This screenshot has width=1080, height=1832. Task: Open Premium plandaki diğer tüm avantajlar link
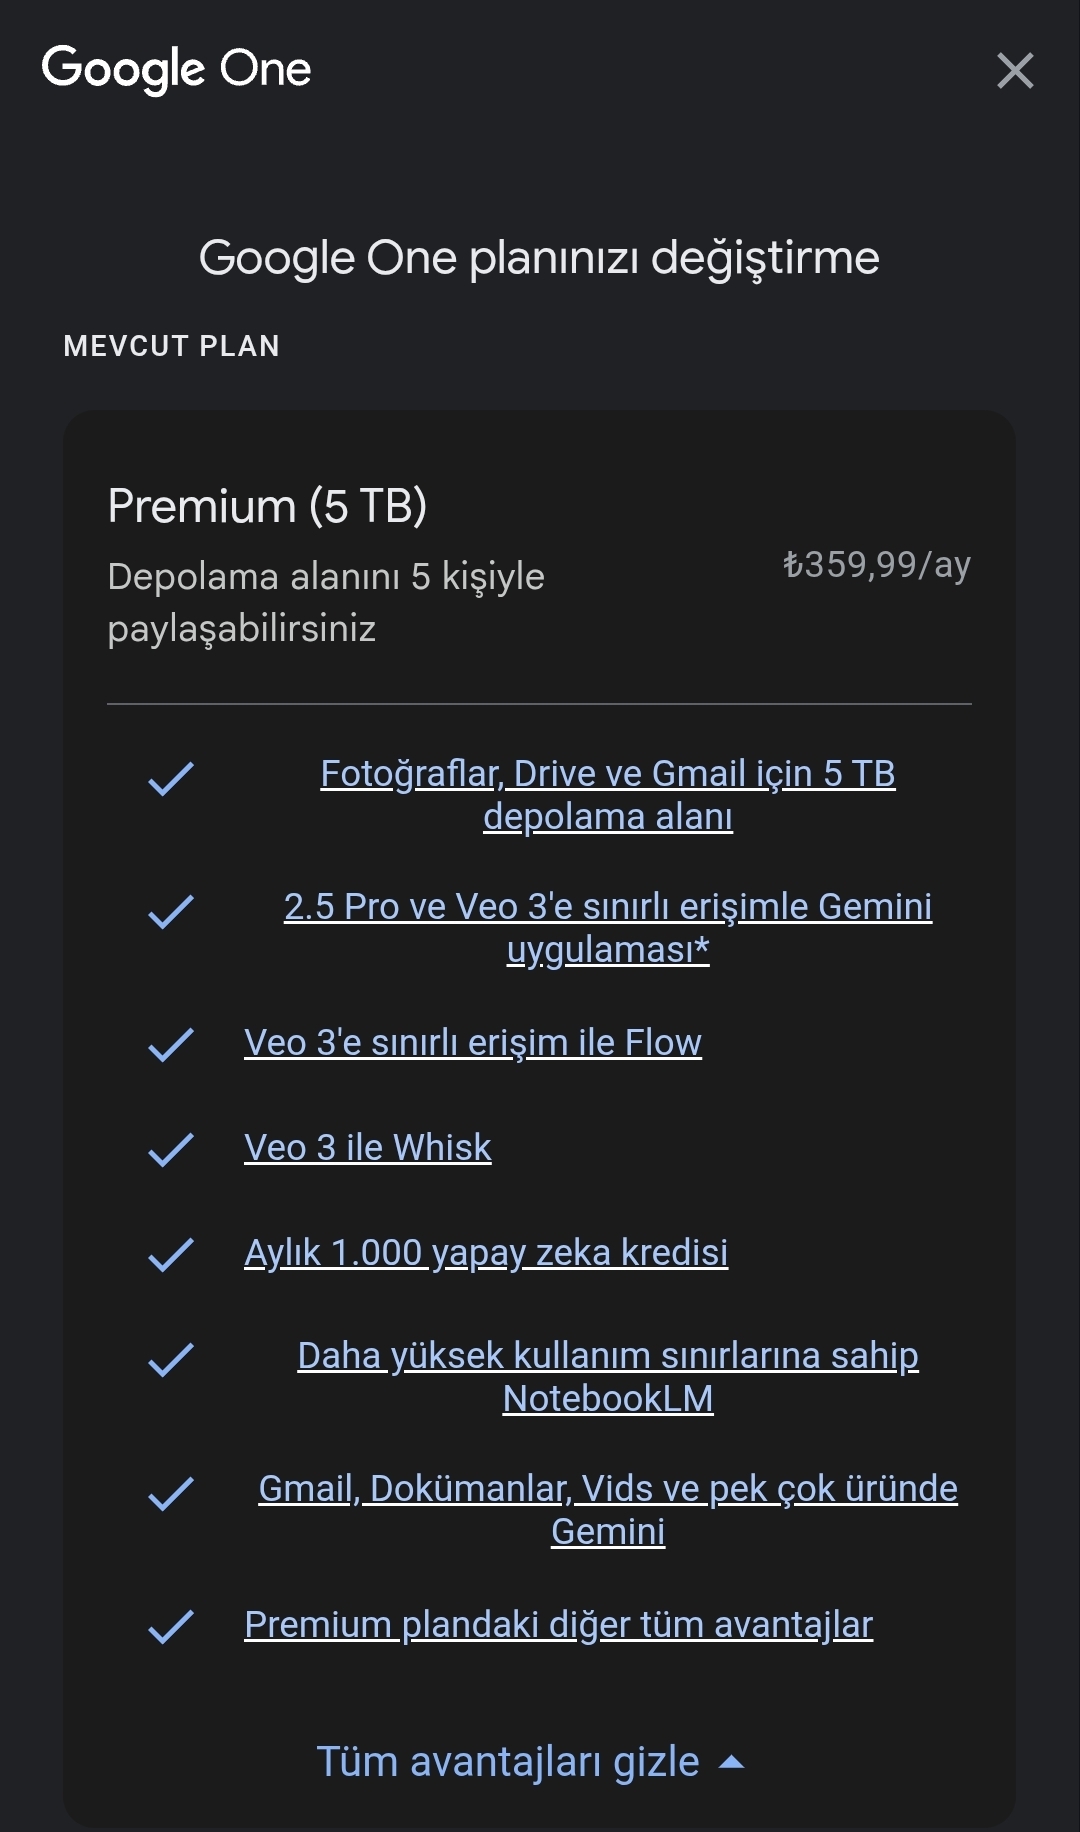click(x=558, y=1625)
